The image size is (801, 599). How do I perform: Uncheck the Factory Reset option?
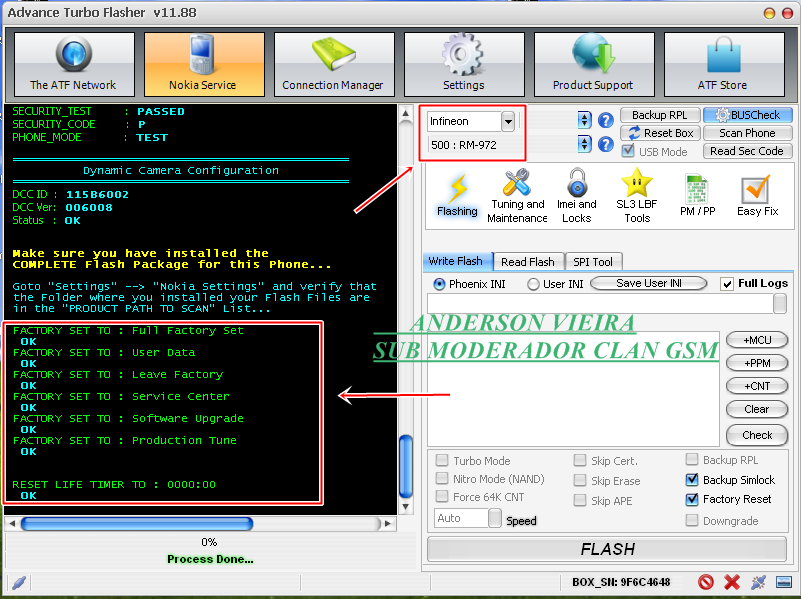coord(693,499)
